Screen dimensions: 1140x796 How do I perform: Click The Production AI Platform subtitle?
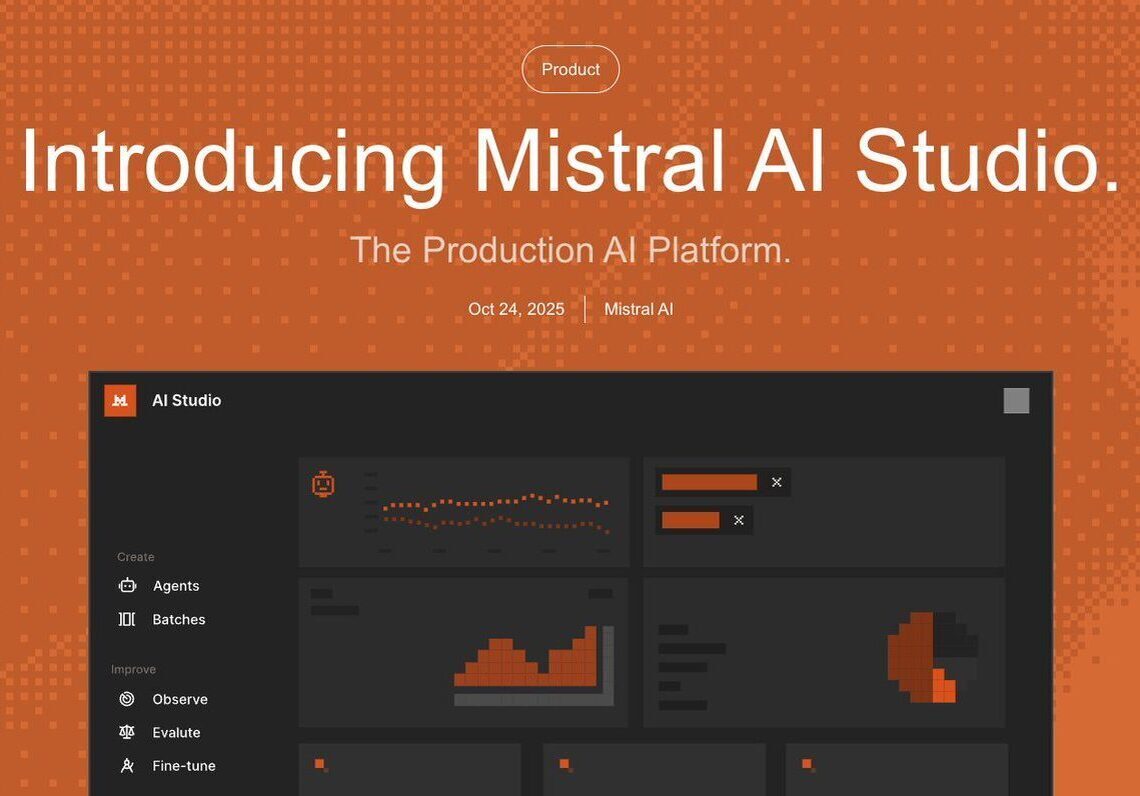point(571,249)
